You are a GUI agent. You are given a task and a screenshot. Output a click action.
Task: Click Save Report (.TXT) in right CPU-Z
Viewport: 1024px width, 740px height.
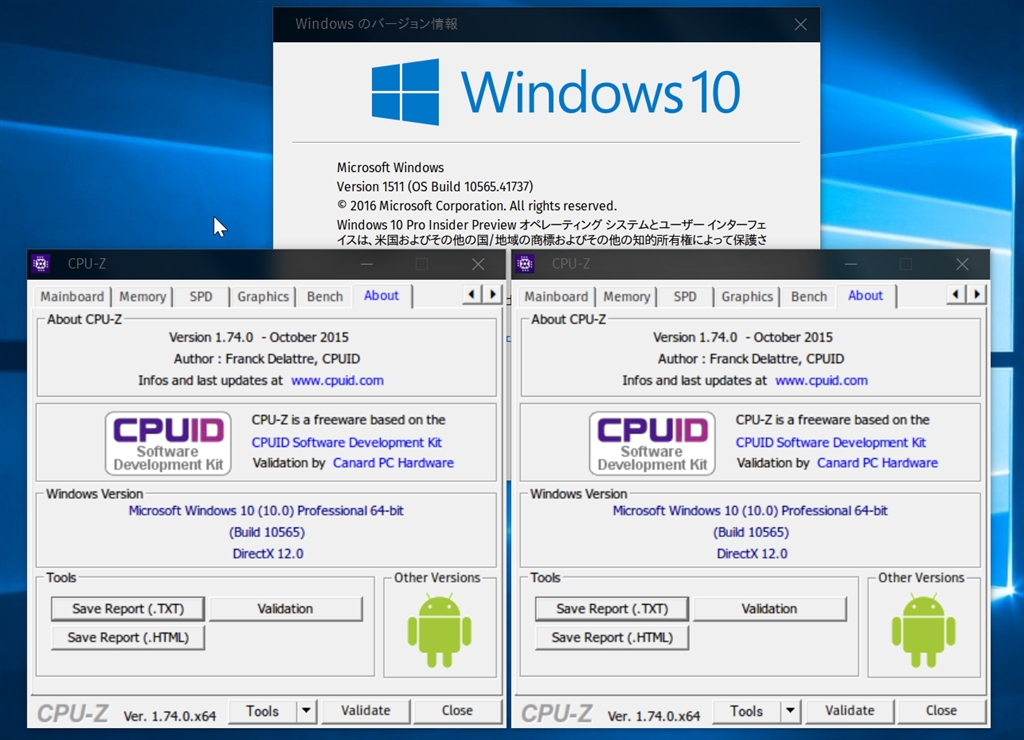click(x=612, y=609)
